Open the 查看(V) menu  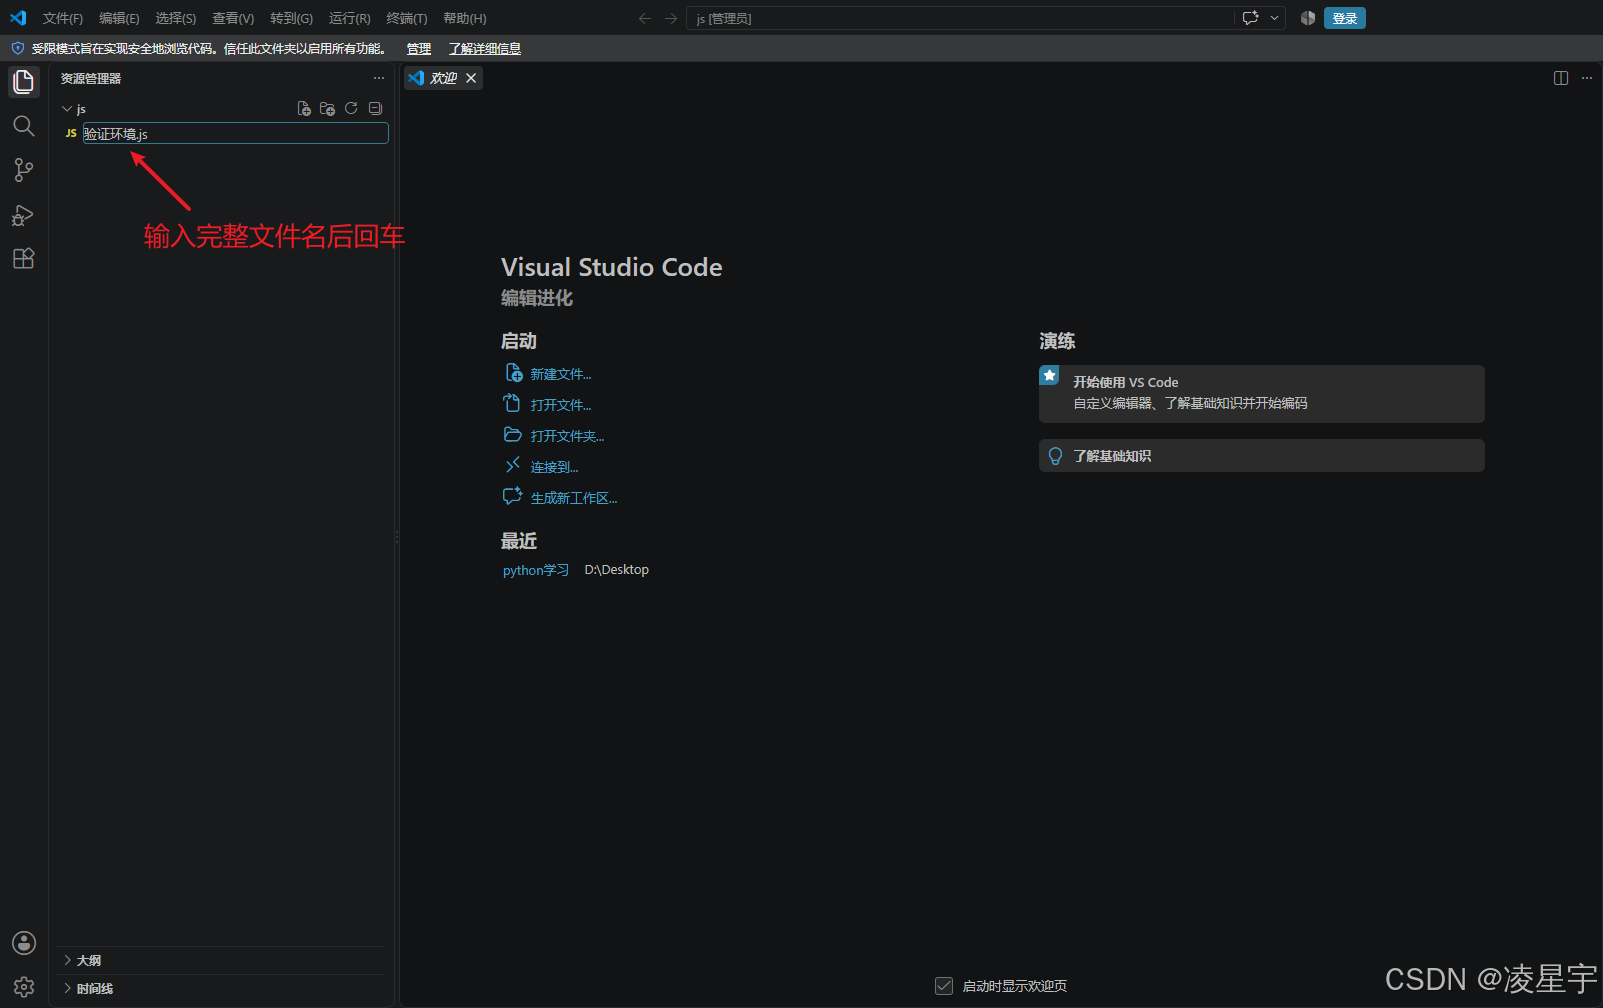pos(233,18)
